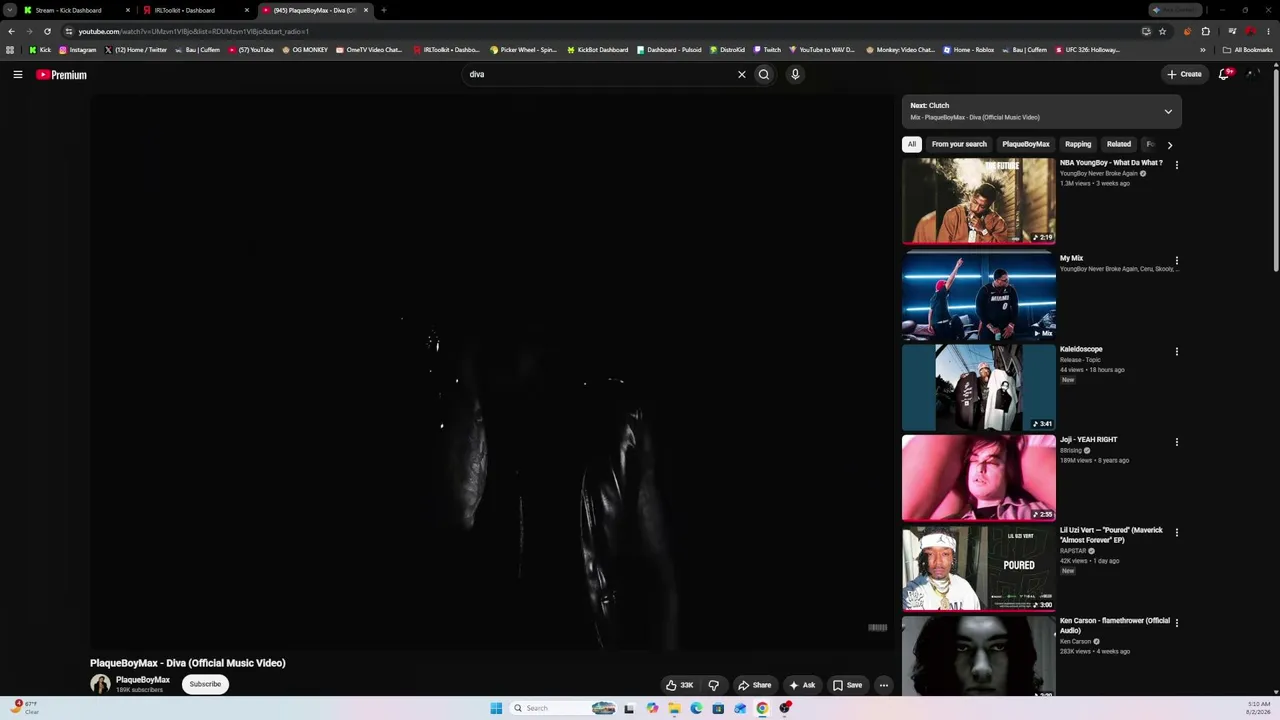Open the Chrome extensions puzzle icon

point(1205,31)
